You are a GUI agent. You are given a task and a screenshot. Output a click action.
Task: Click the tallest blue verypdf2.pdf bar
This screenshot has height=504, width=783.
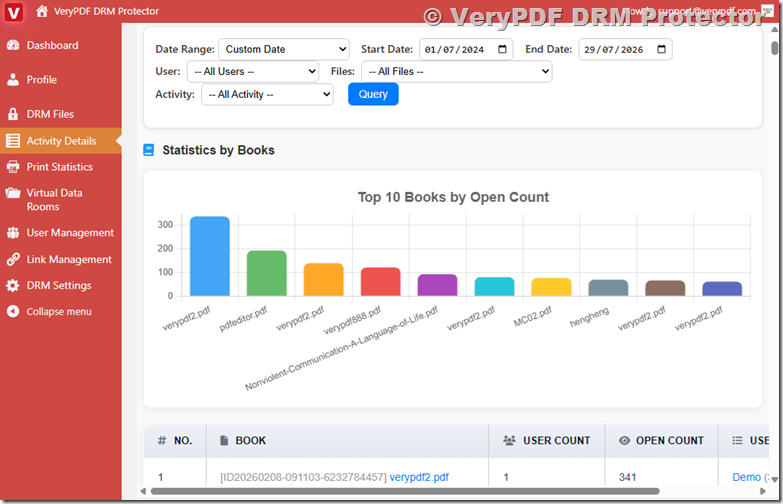[x=210, y=256]
